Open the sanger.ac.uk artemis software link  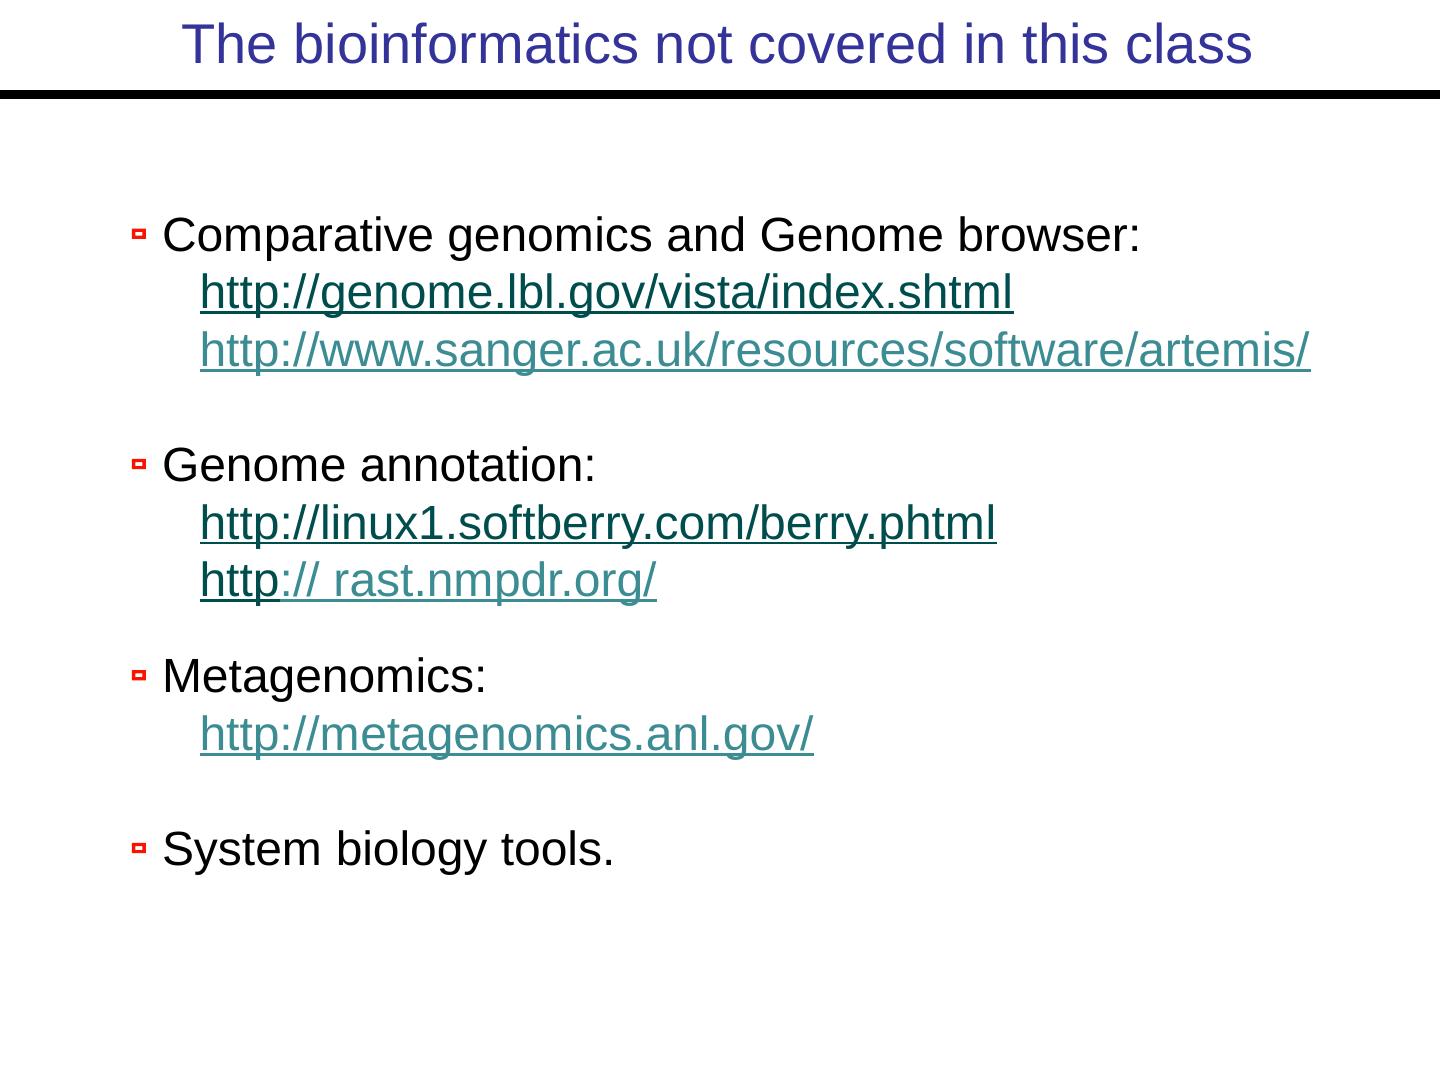click(x=755, y=351)
